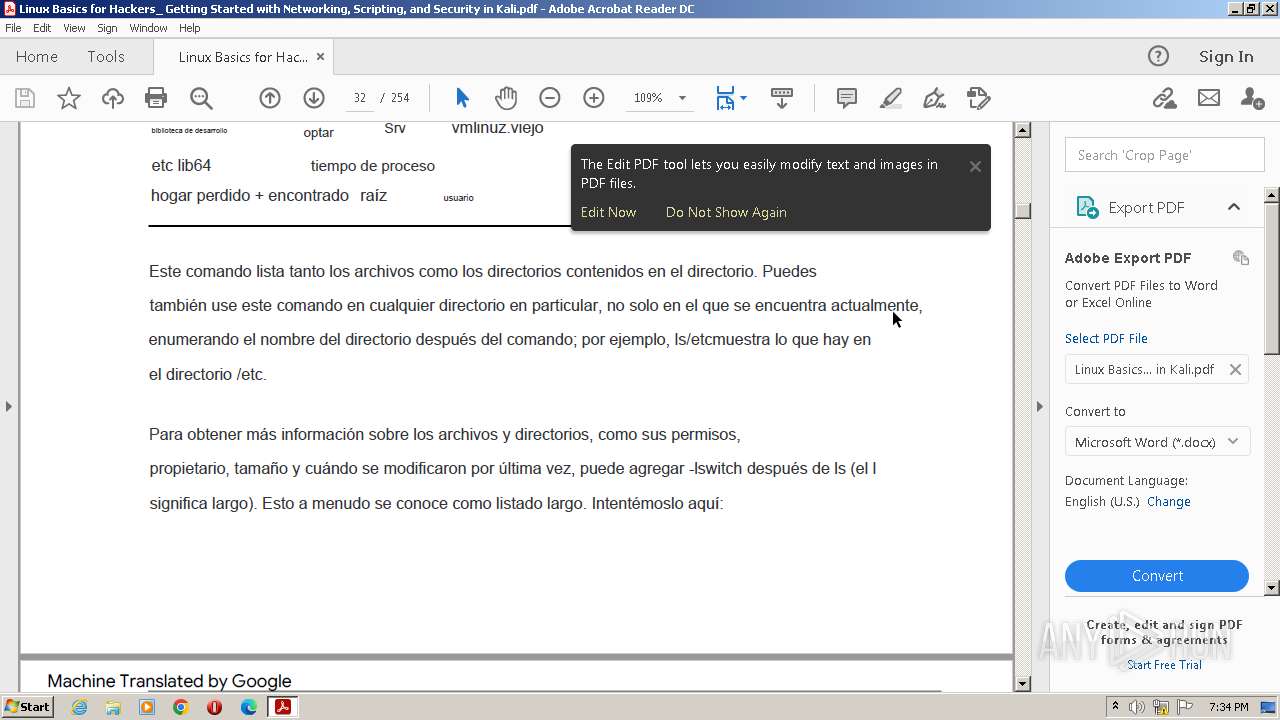Open the media player taskbar icon
Viewport: 1280px width, 720px height.
tap(147, 707)
